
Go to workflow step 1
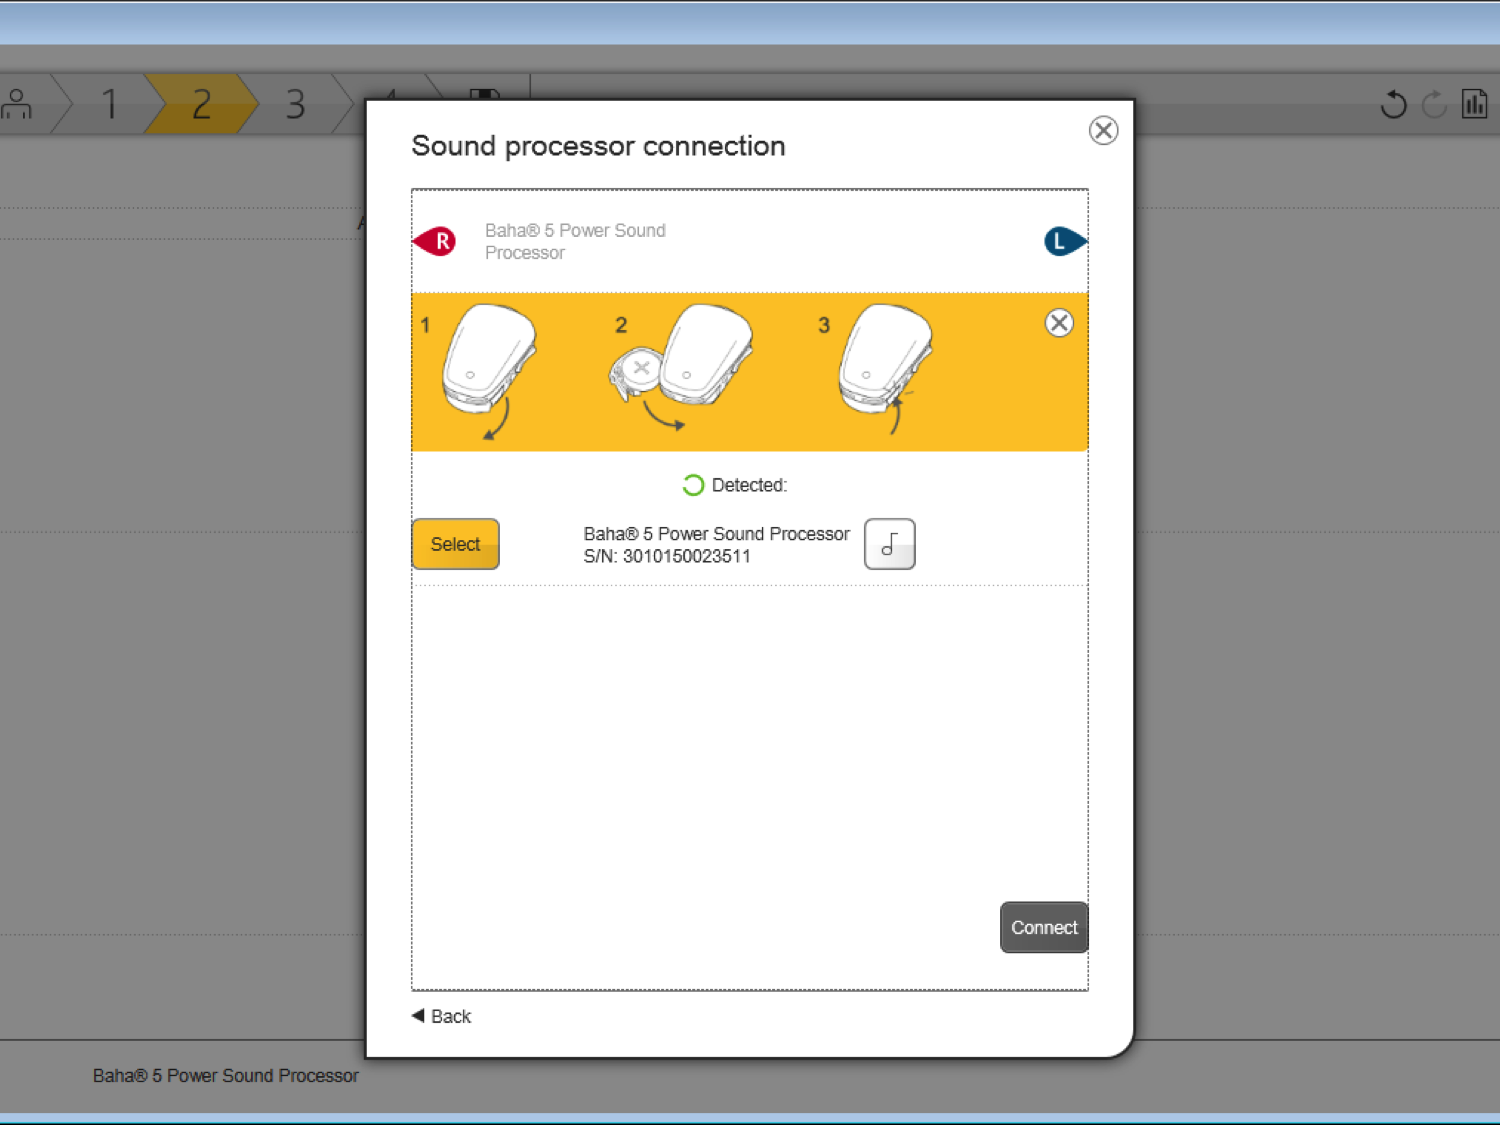[x=109, y=104]
